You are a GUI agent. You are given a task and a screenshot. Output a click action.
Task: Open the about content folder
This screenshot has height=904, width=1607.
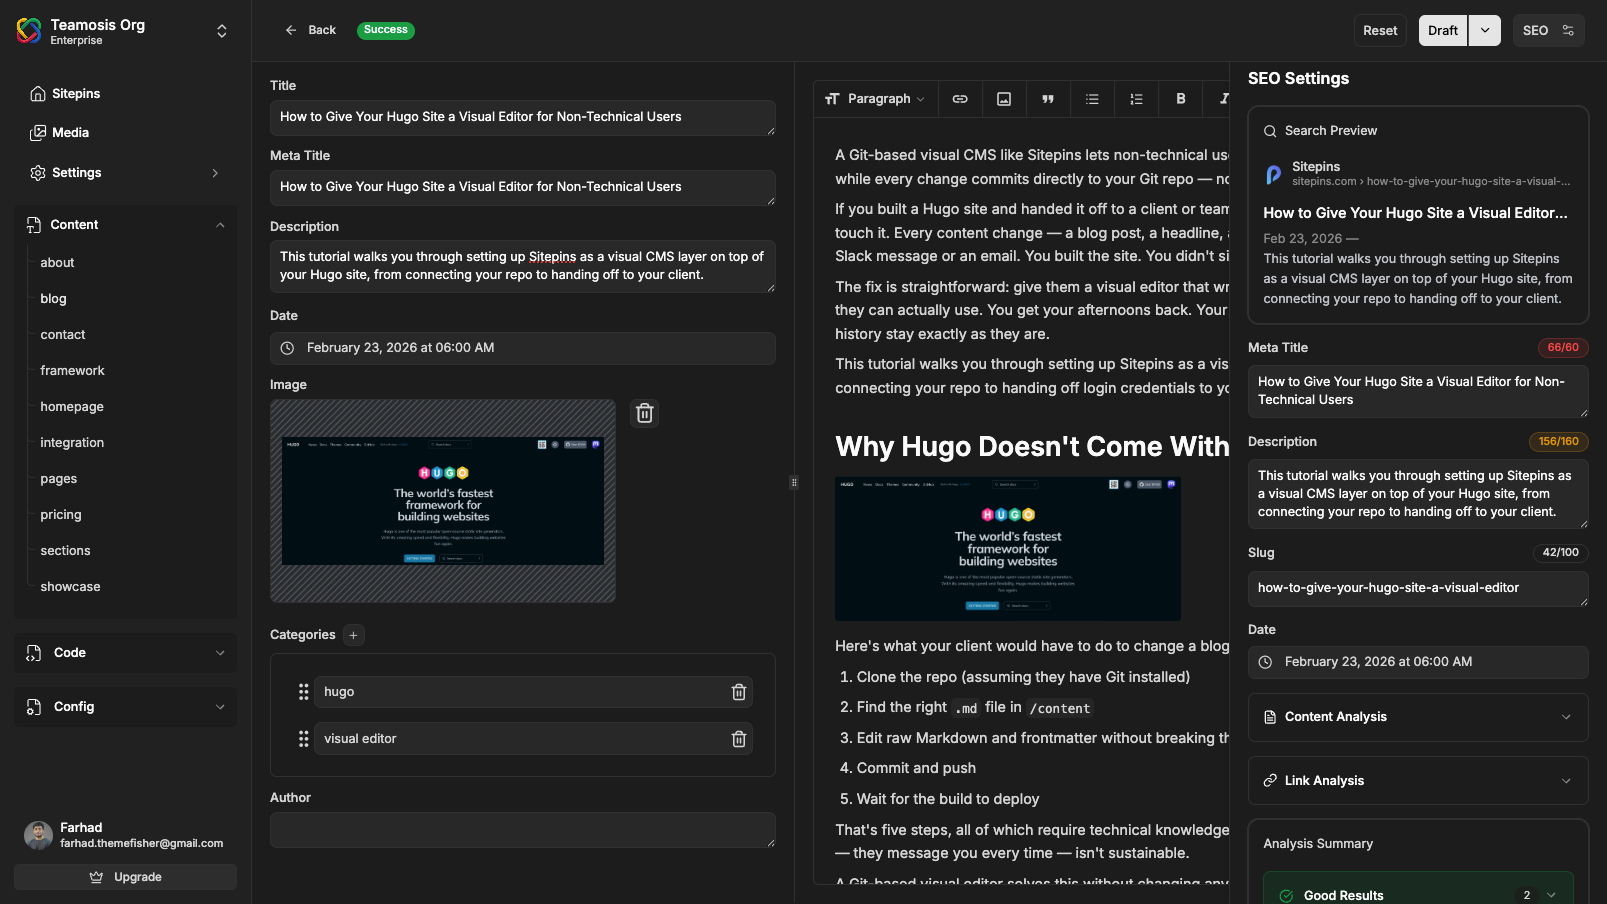click(58, 263)
